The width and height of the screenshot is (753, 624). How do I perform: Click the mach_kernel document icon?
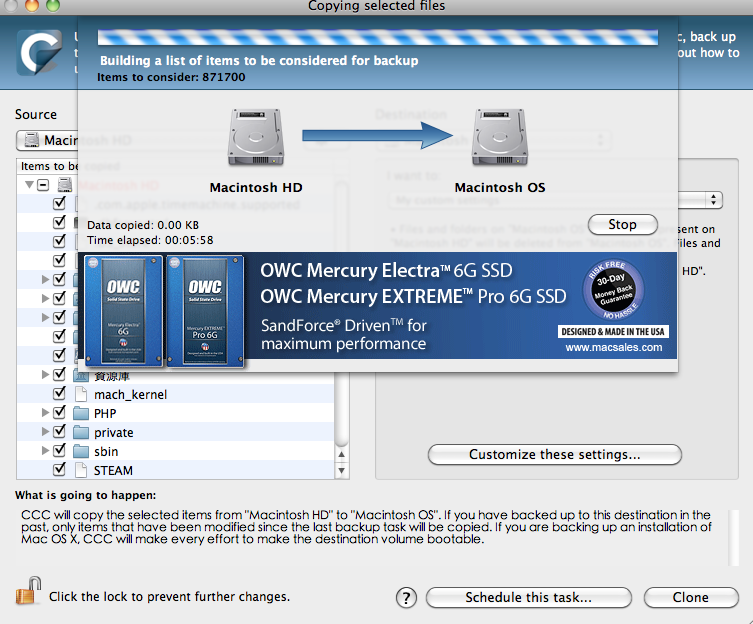[81, 394]
